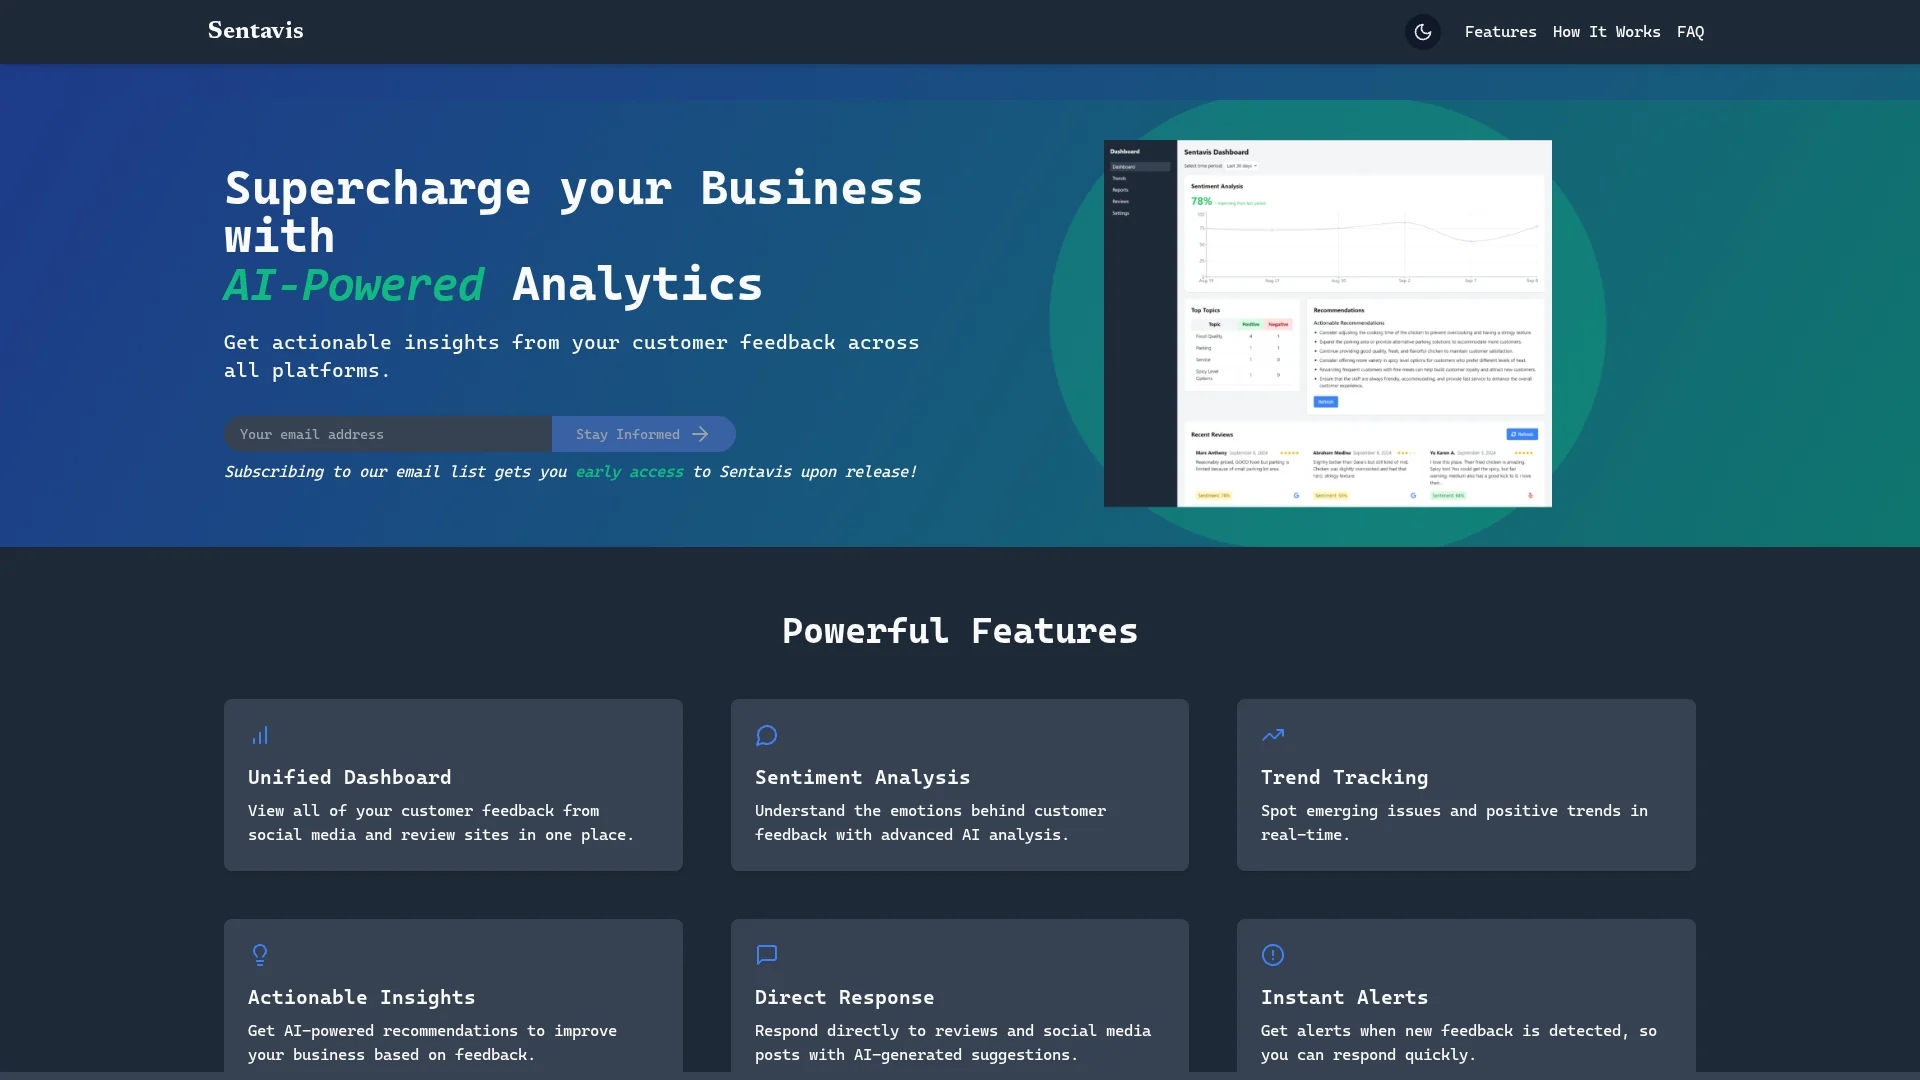The height and width of the screenshot is (1080, 1920).
Task: Focus the email address input field
Action: pos(388,434)
